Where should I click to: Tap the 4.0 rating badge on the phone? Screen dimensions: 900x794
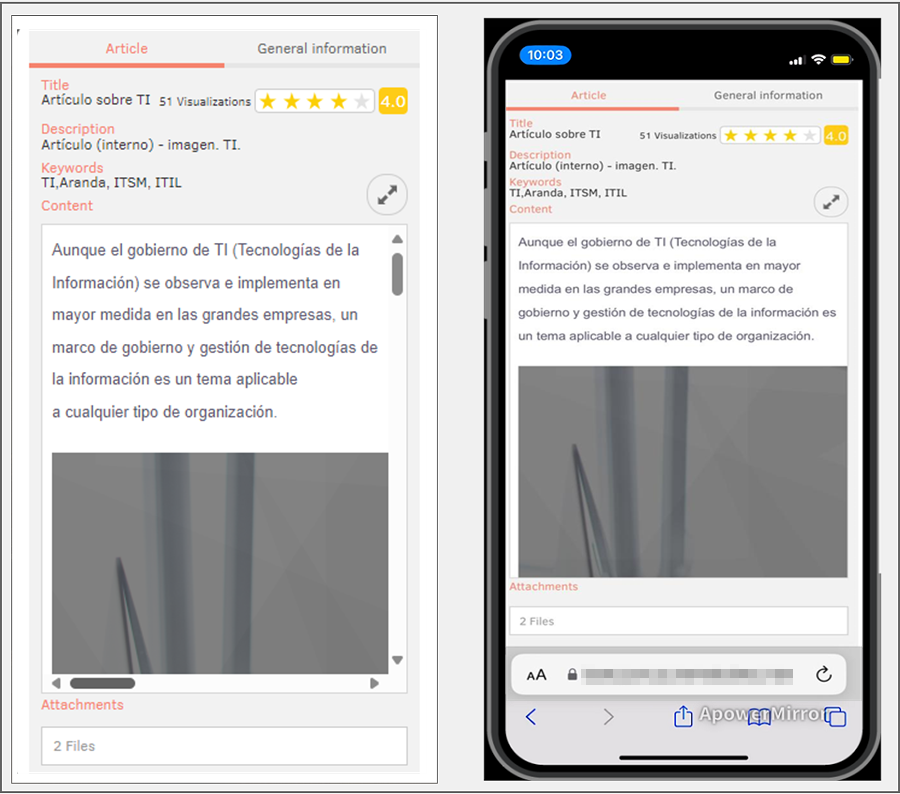pyautogui.click(x=836, y=136)
